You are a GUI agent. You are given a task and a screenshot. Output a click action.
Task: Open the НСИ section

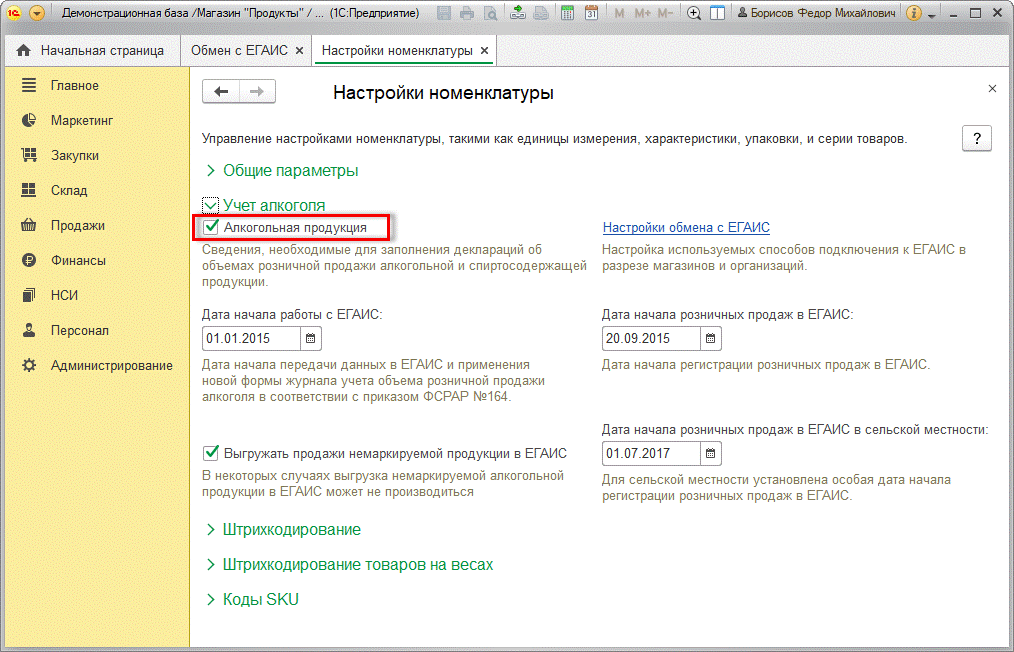64,295
